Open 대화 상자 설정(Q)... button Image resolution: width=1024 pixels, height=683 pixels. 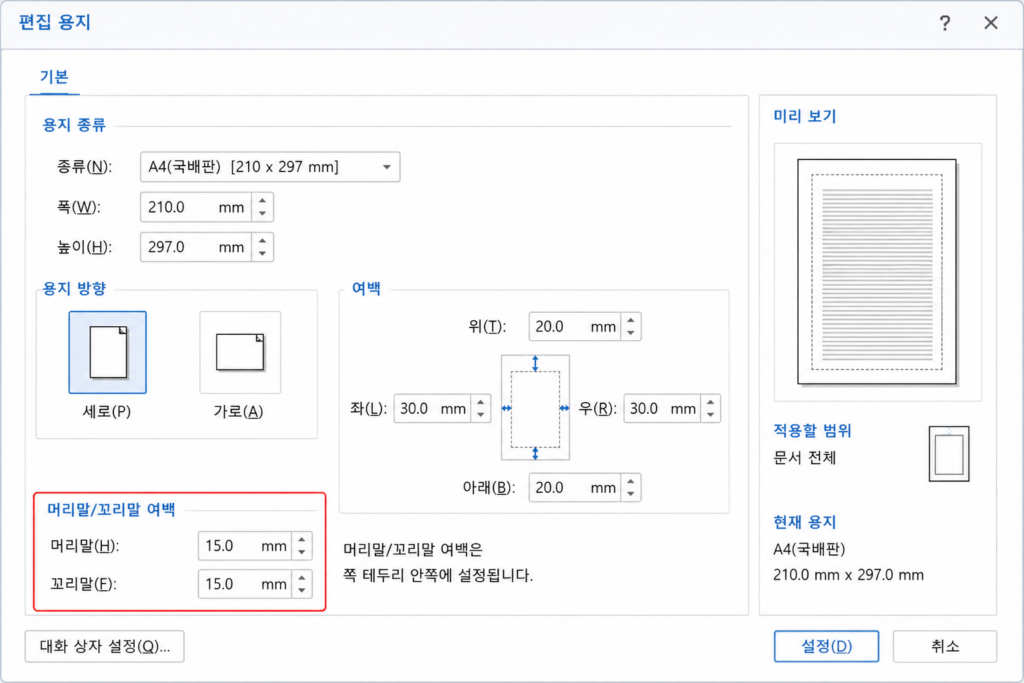tap(104, 646)
